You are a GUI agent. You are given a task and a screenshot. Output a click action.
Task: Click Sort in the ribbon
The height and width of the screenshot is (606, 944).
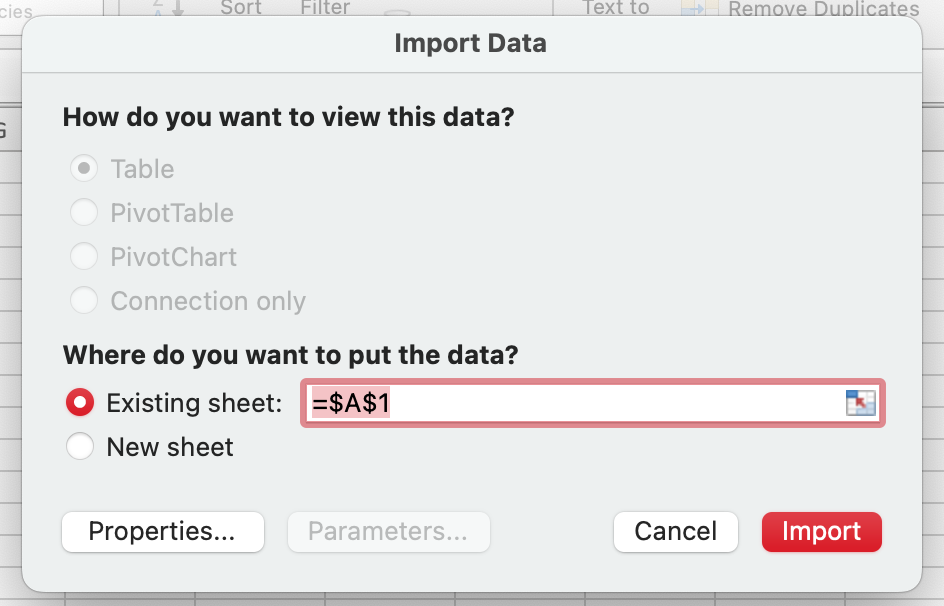tap(241, 8)
